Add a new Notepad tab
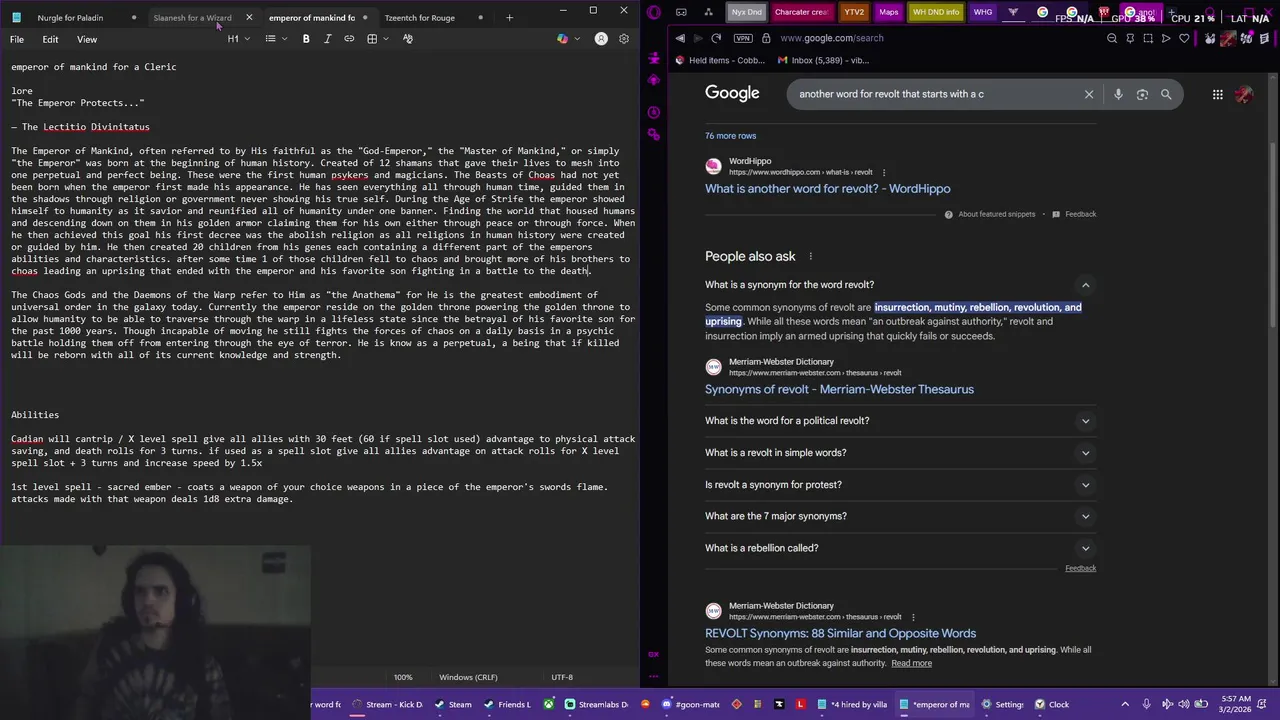This screenshot has width=1280, height=720. (509, 17)
